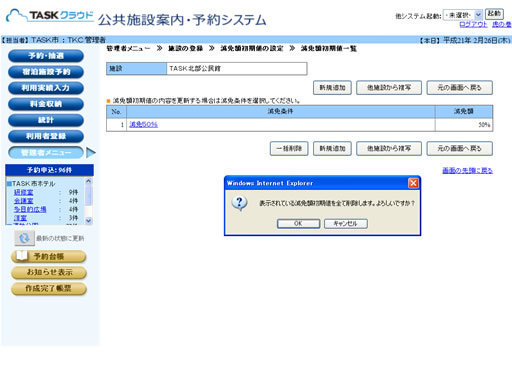512x384 pixels.
Task: Click the 減免額初期値の設定 breadcrumb
Action: pyautogui.click(x=252, y=49)
